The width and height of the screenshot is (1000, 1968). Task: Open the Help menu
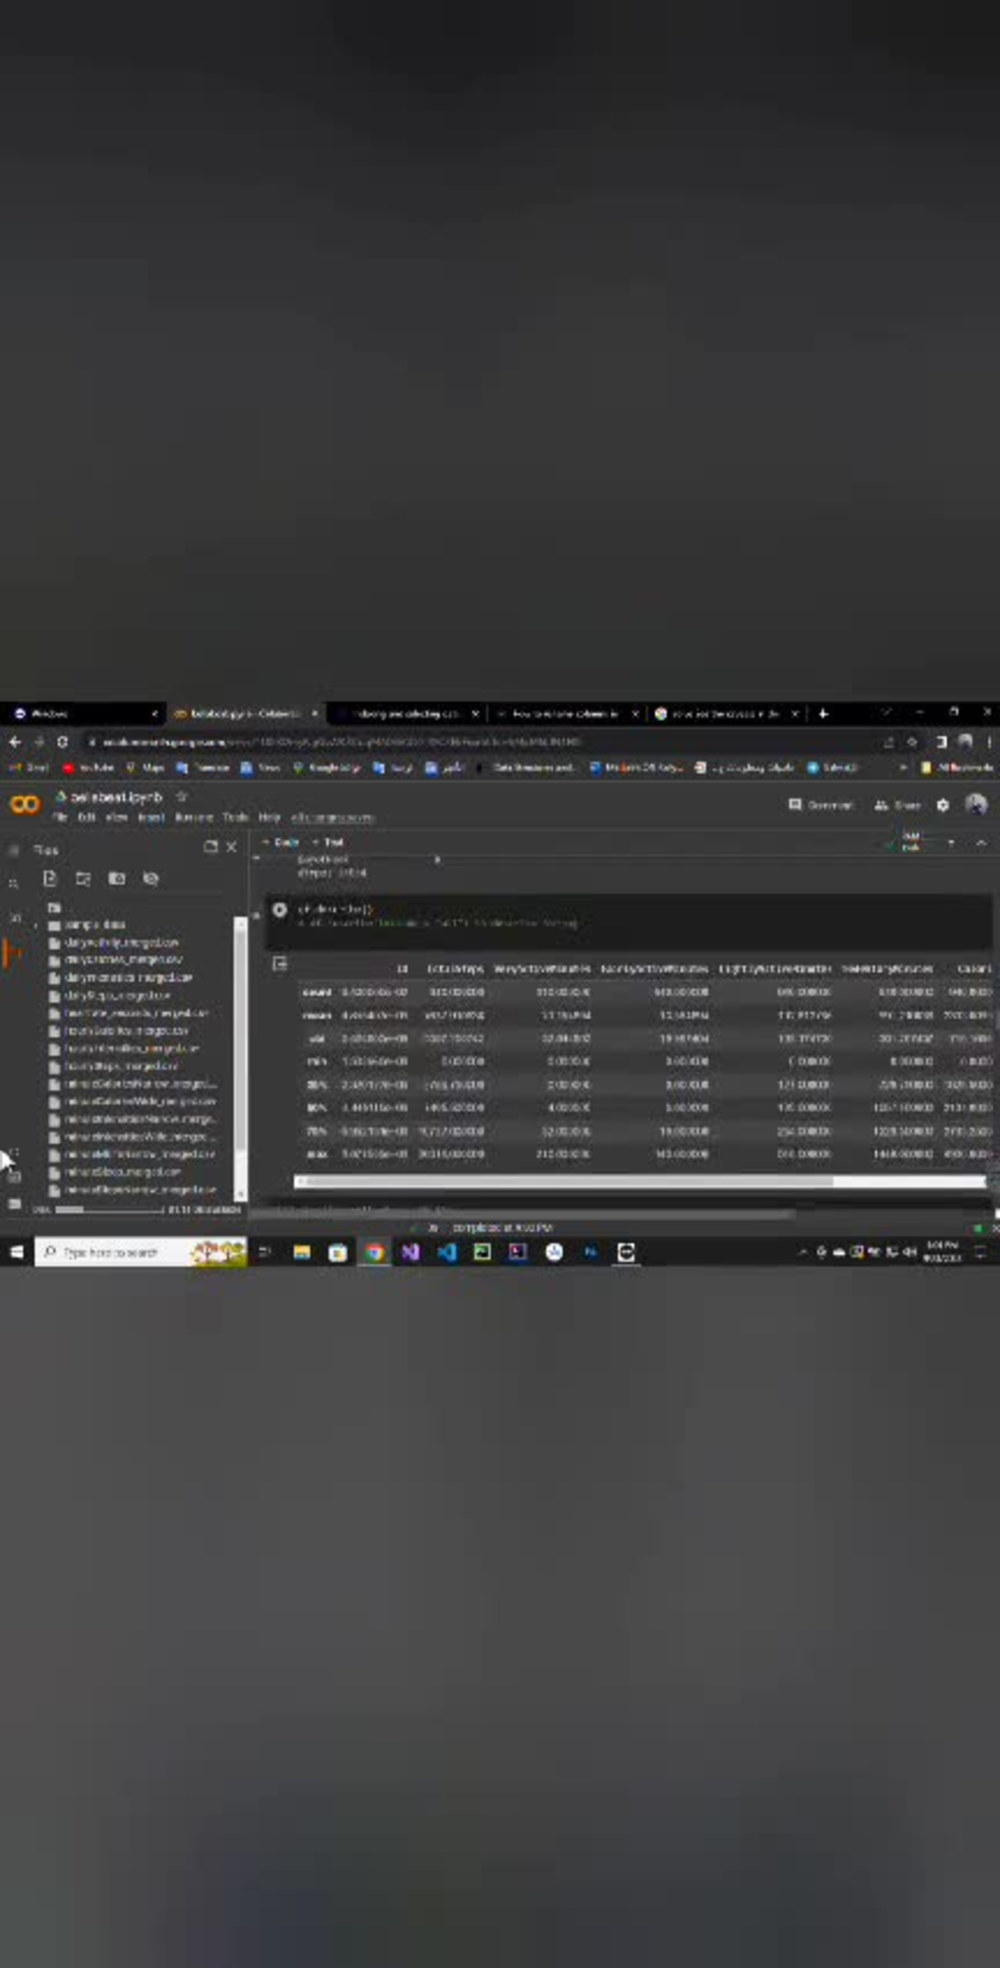(269, 817)
